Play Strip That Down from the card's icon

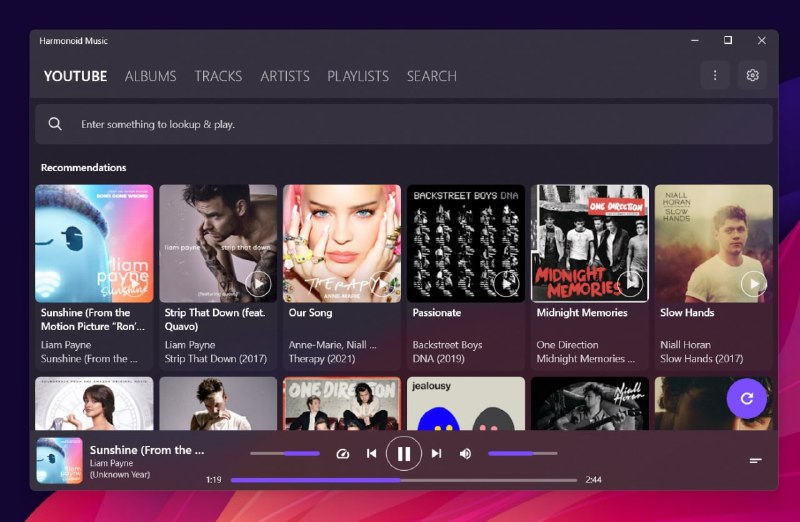pyautogui.click(x=258, y=284)
